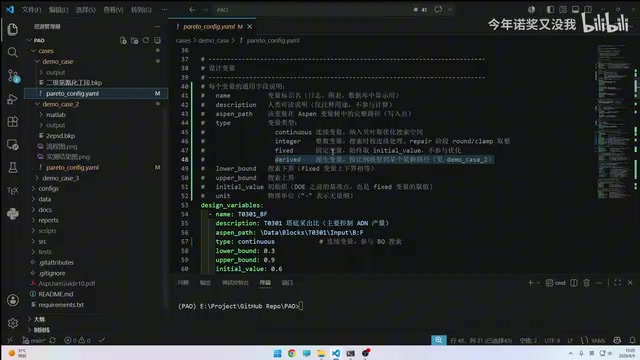Open README.md in explorer

click(56, 294)
